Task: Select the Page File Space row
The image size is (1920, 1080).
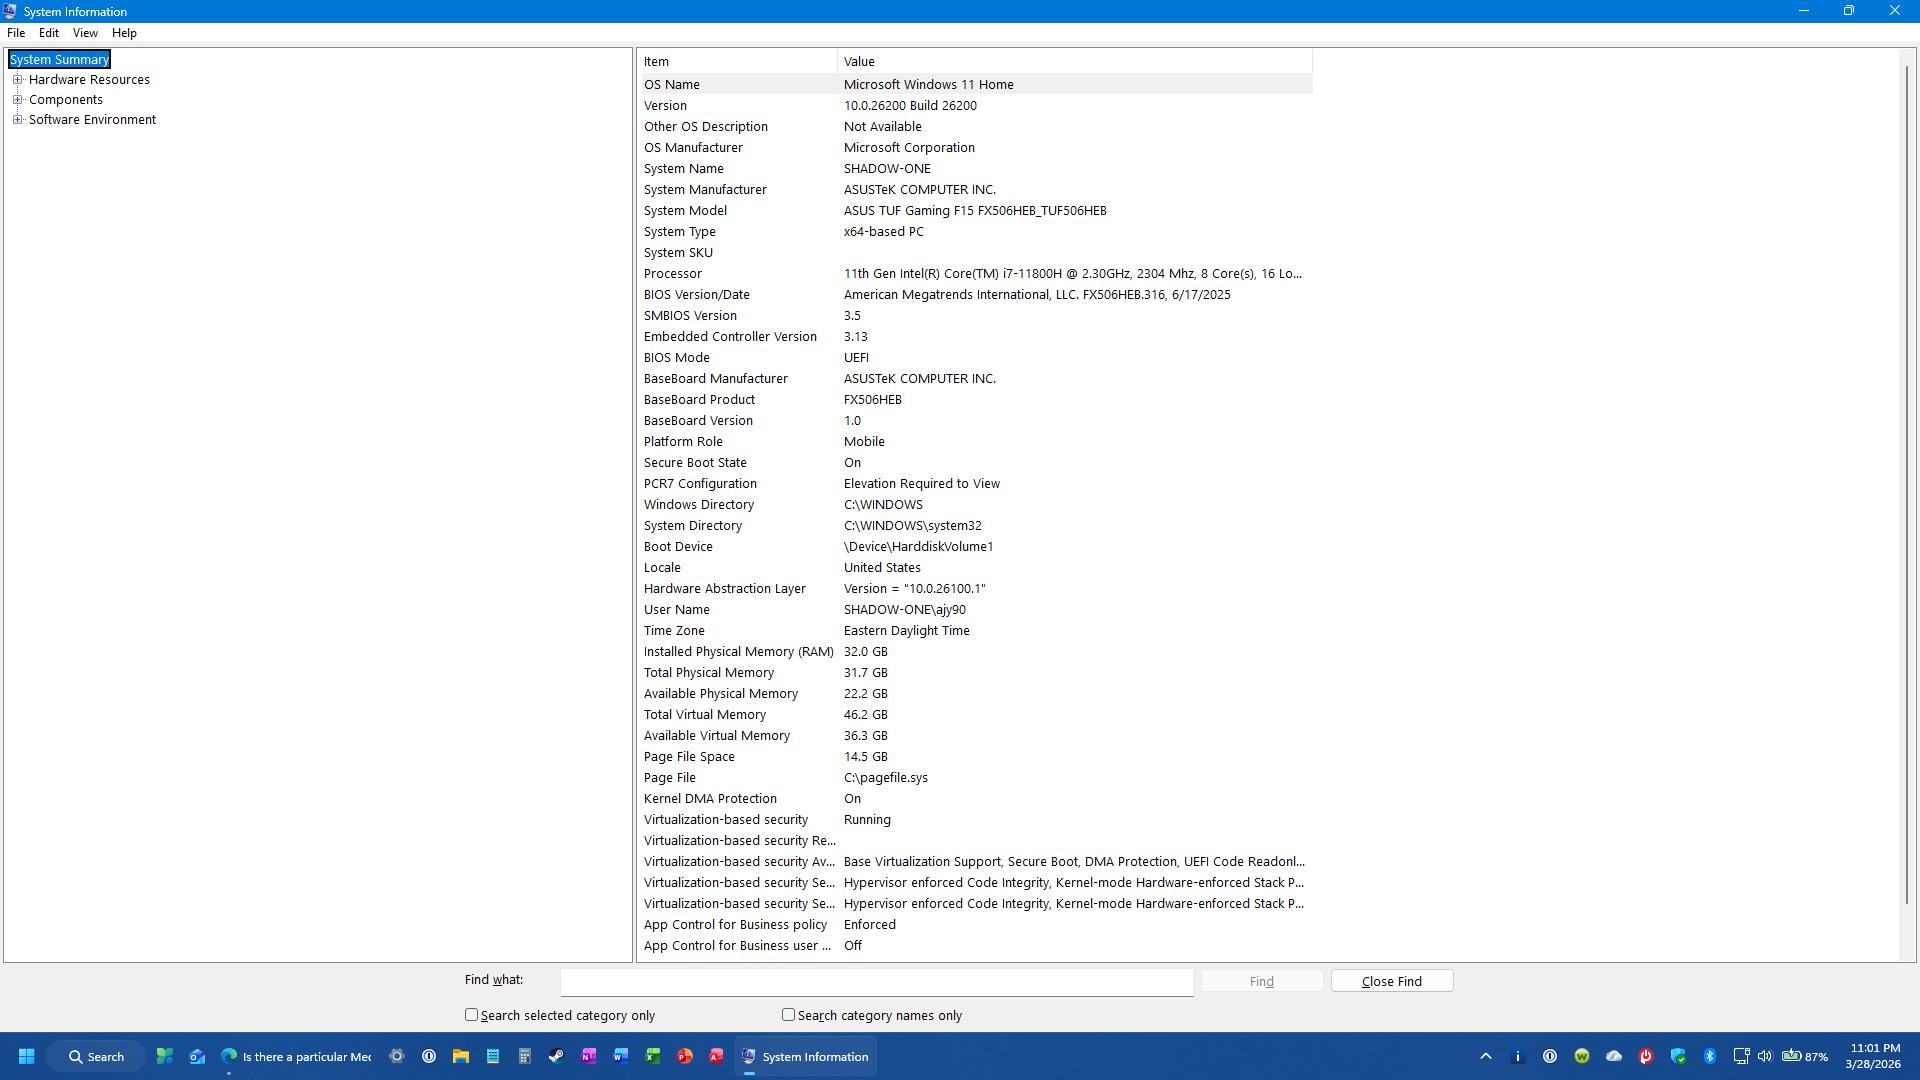Action: click(976, 756)
